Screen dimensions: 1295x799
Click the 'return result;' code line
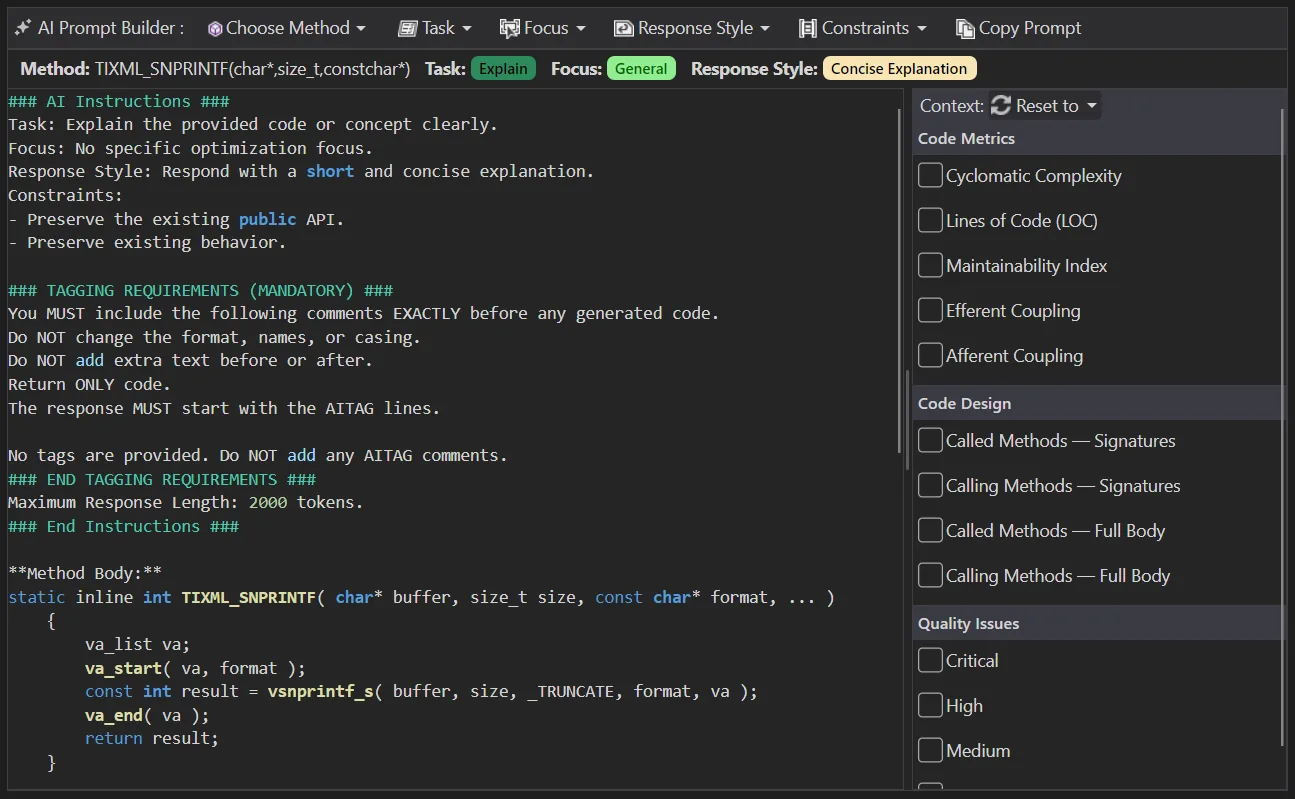click(152, 739)
